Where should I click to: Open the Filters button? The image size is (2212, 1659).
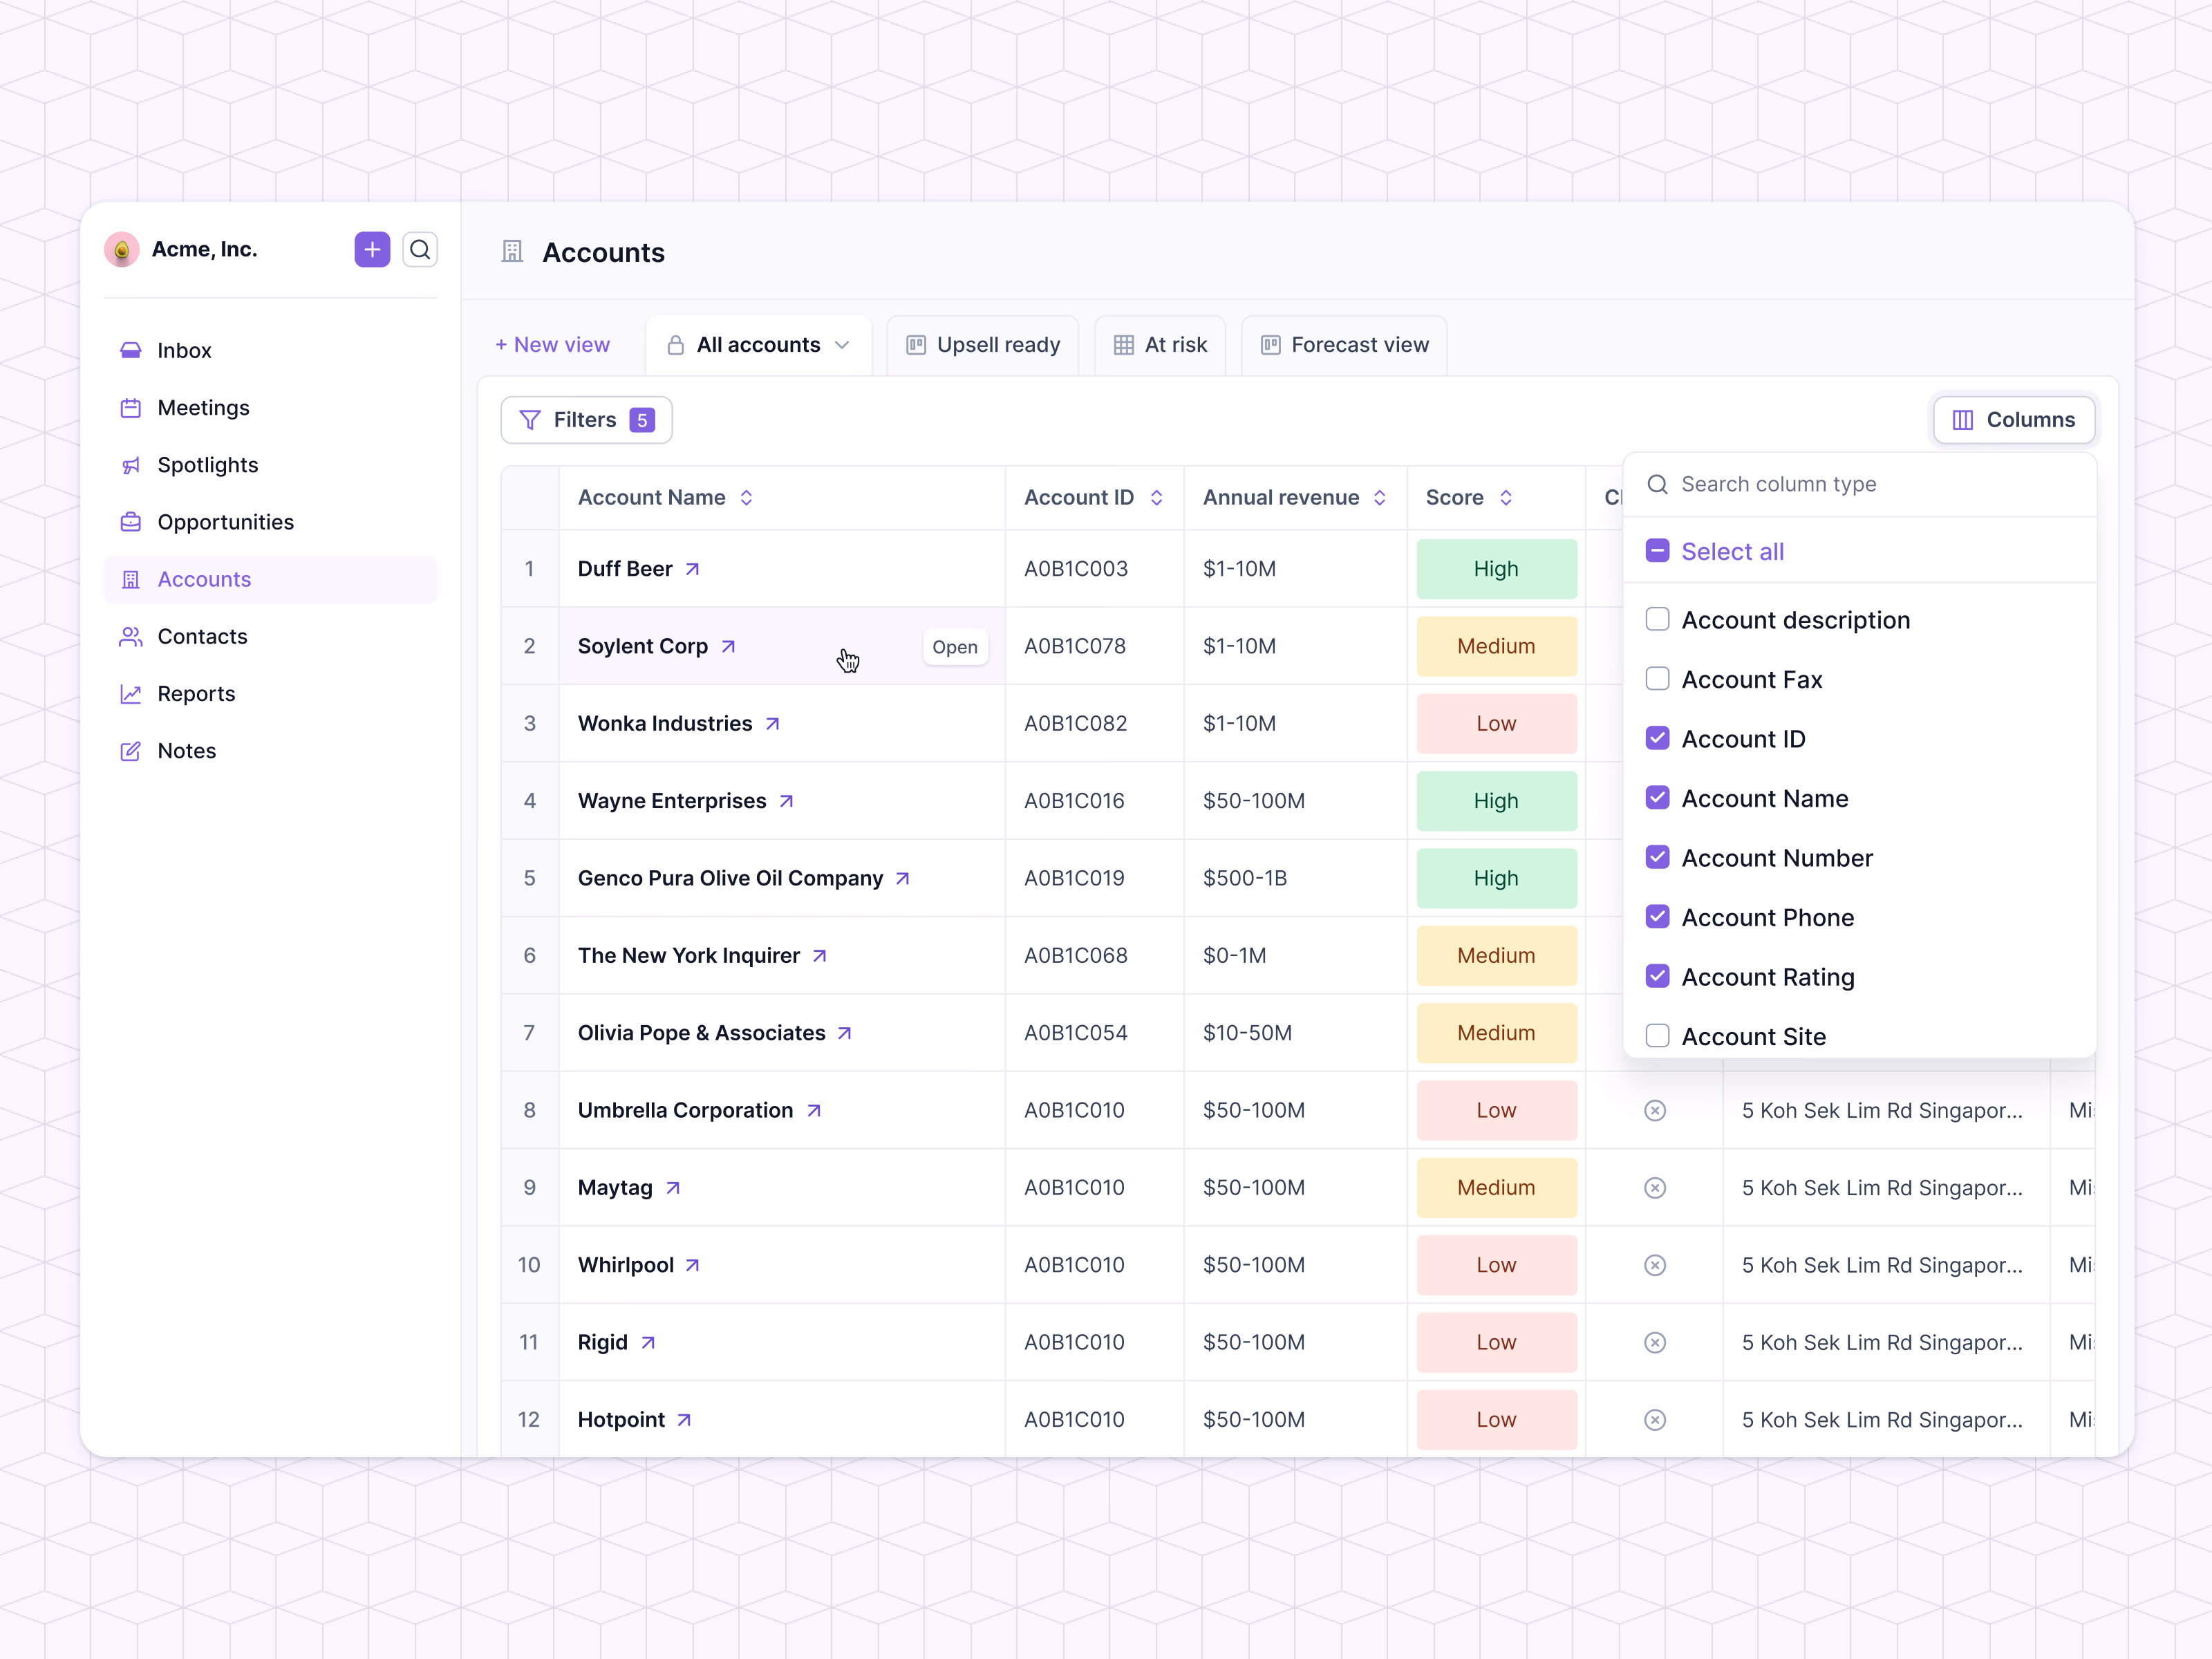(586, 420)
